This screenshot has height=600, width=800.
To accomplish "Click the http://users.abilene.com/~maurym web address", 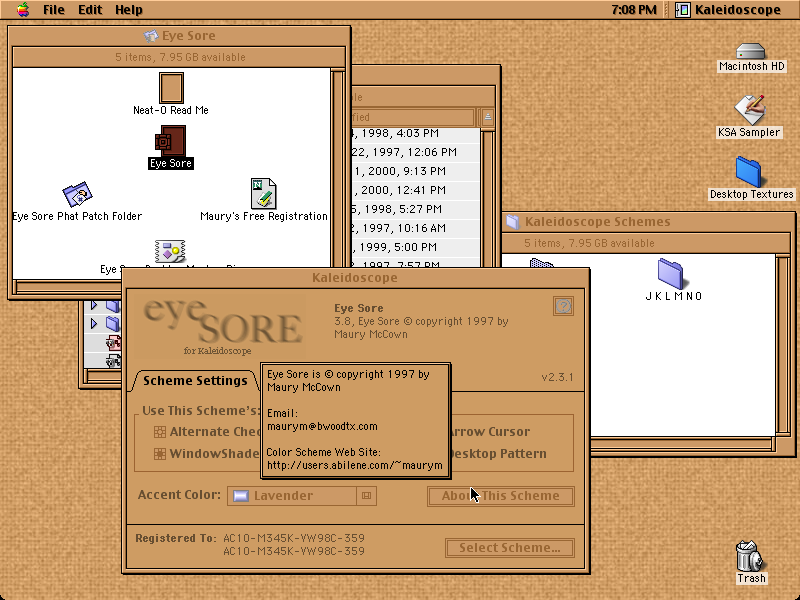I will [x=355, y=465].
